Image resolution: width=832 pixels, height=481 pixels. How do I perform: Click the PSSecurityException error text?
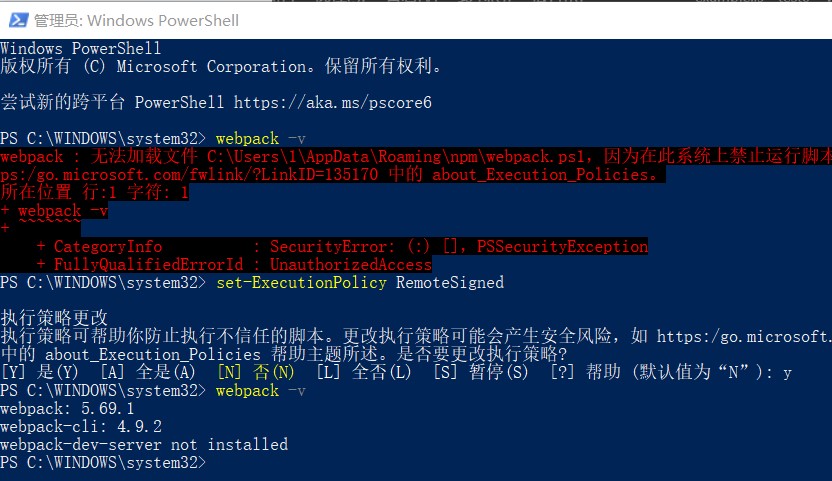562,246
